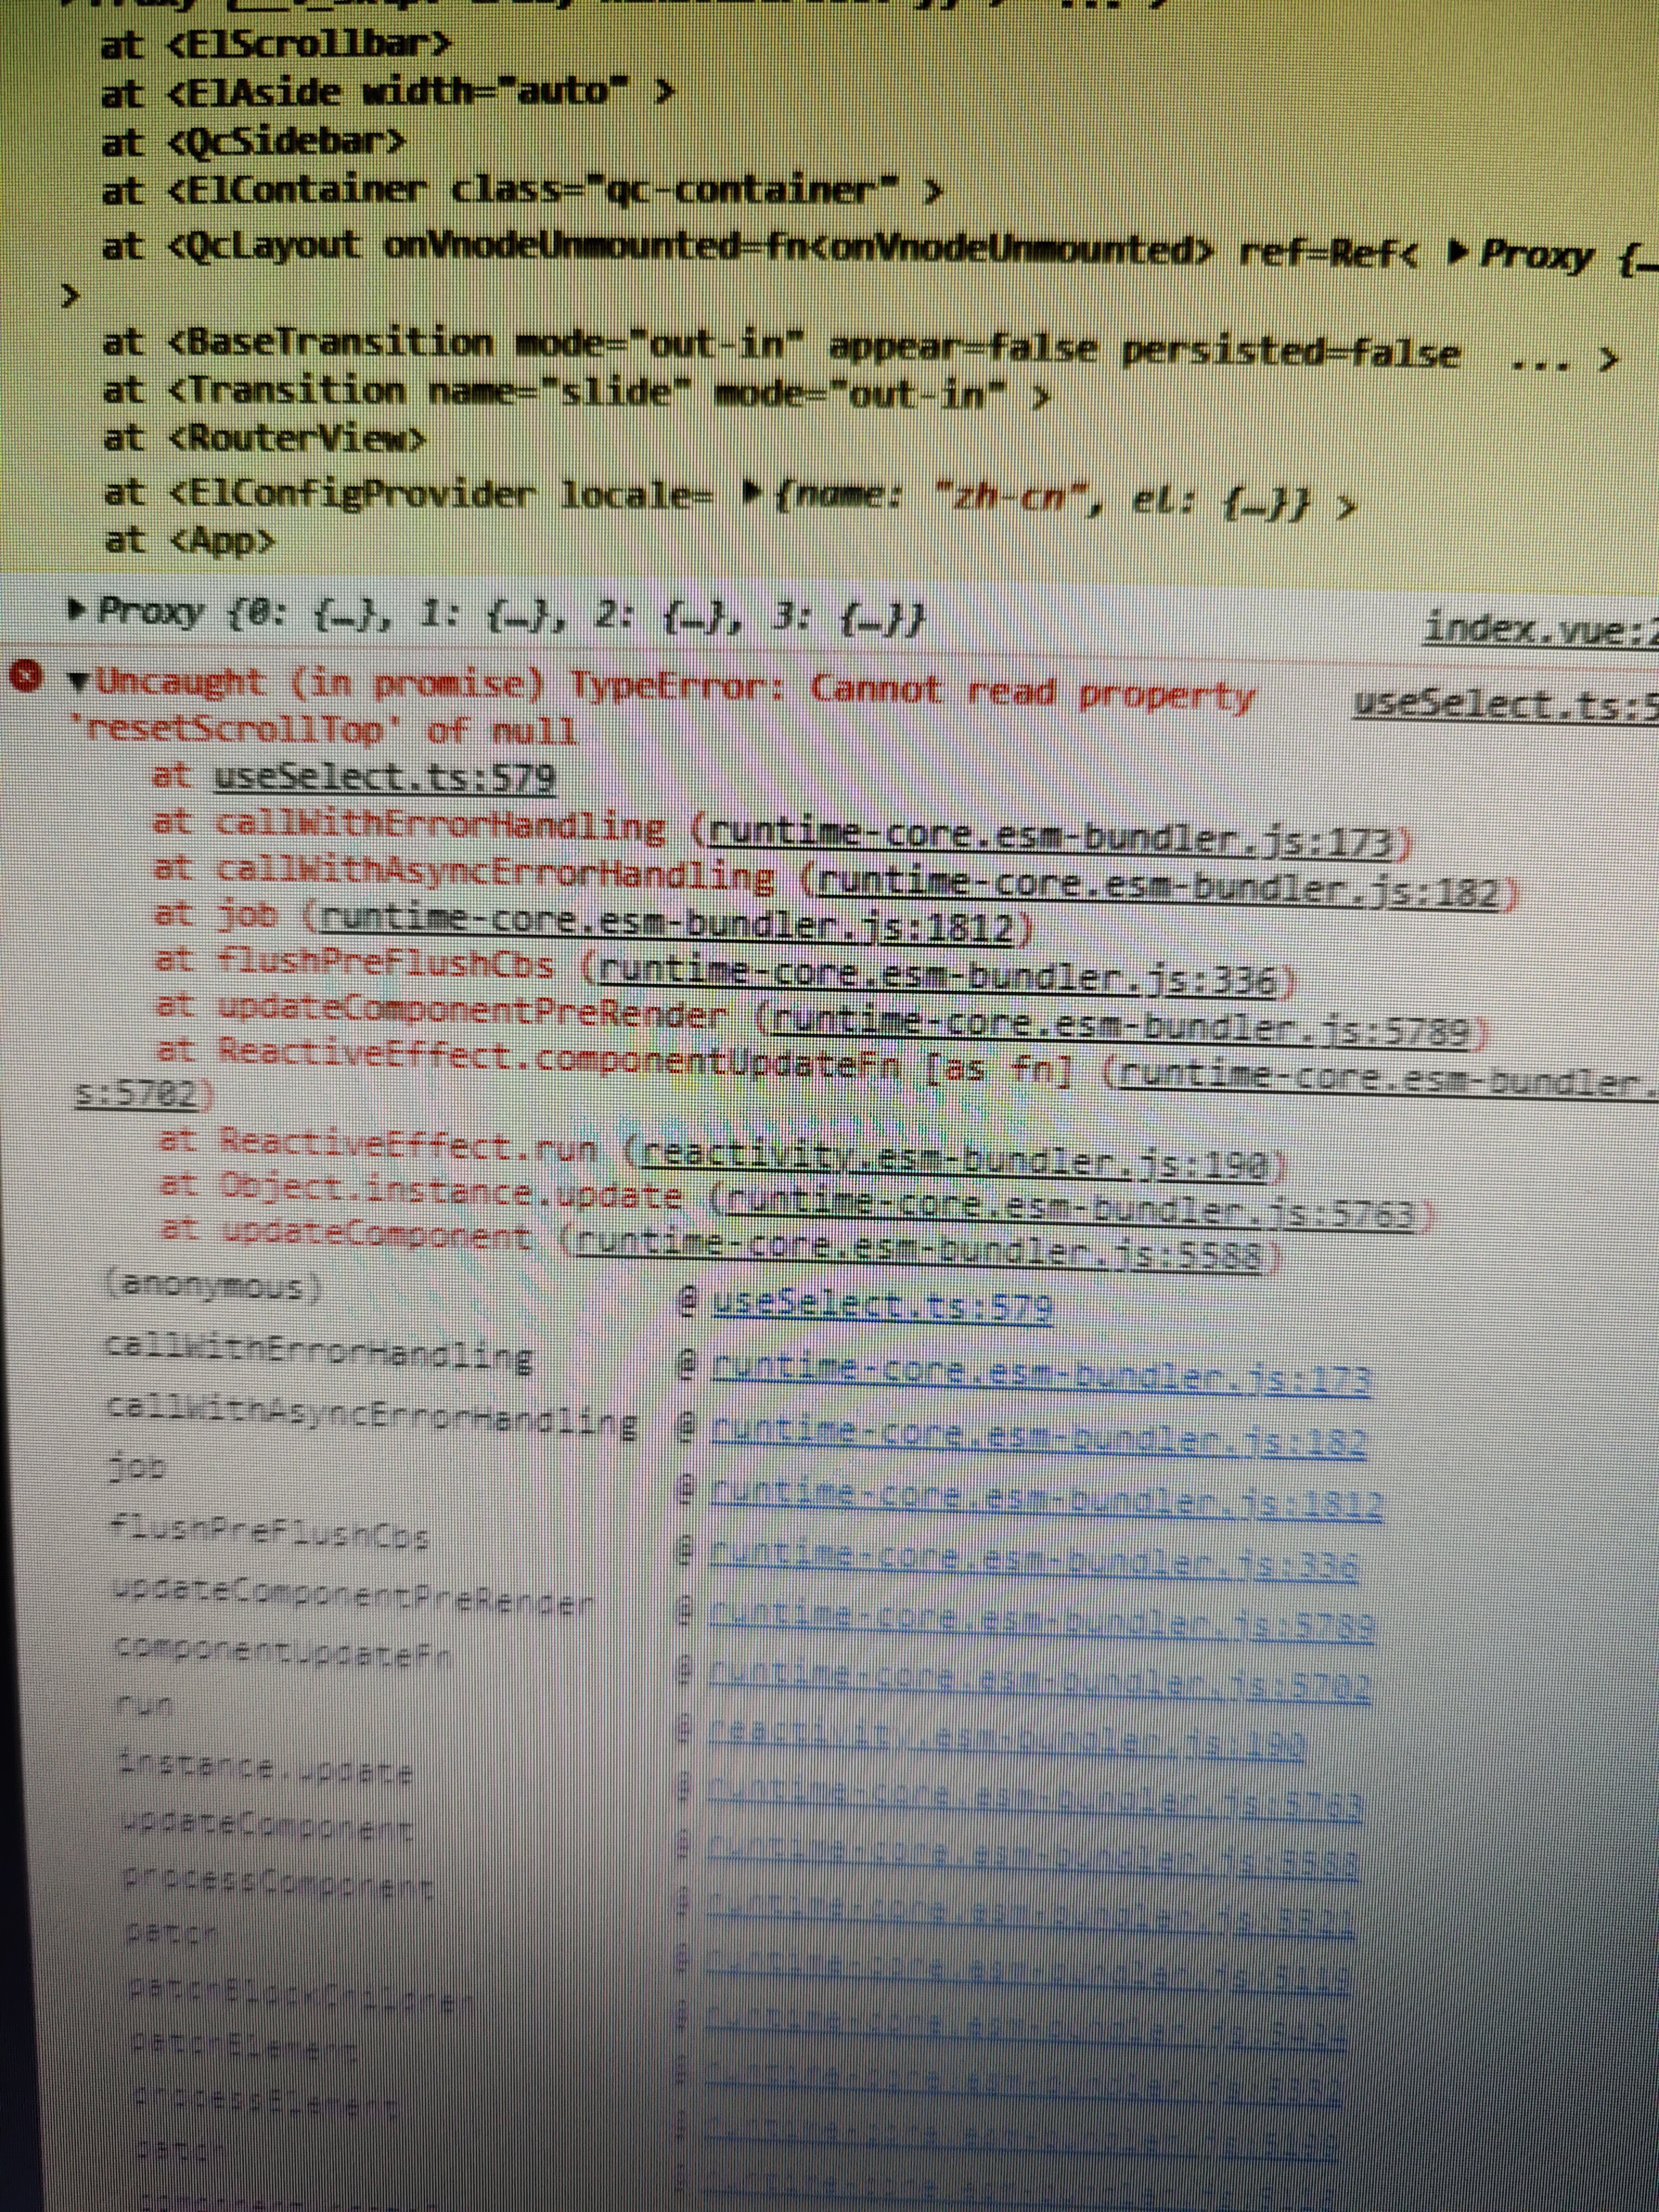
Task: Select the 'at <ElScrollbar>' line
Action: click(x=276, y=44)
